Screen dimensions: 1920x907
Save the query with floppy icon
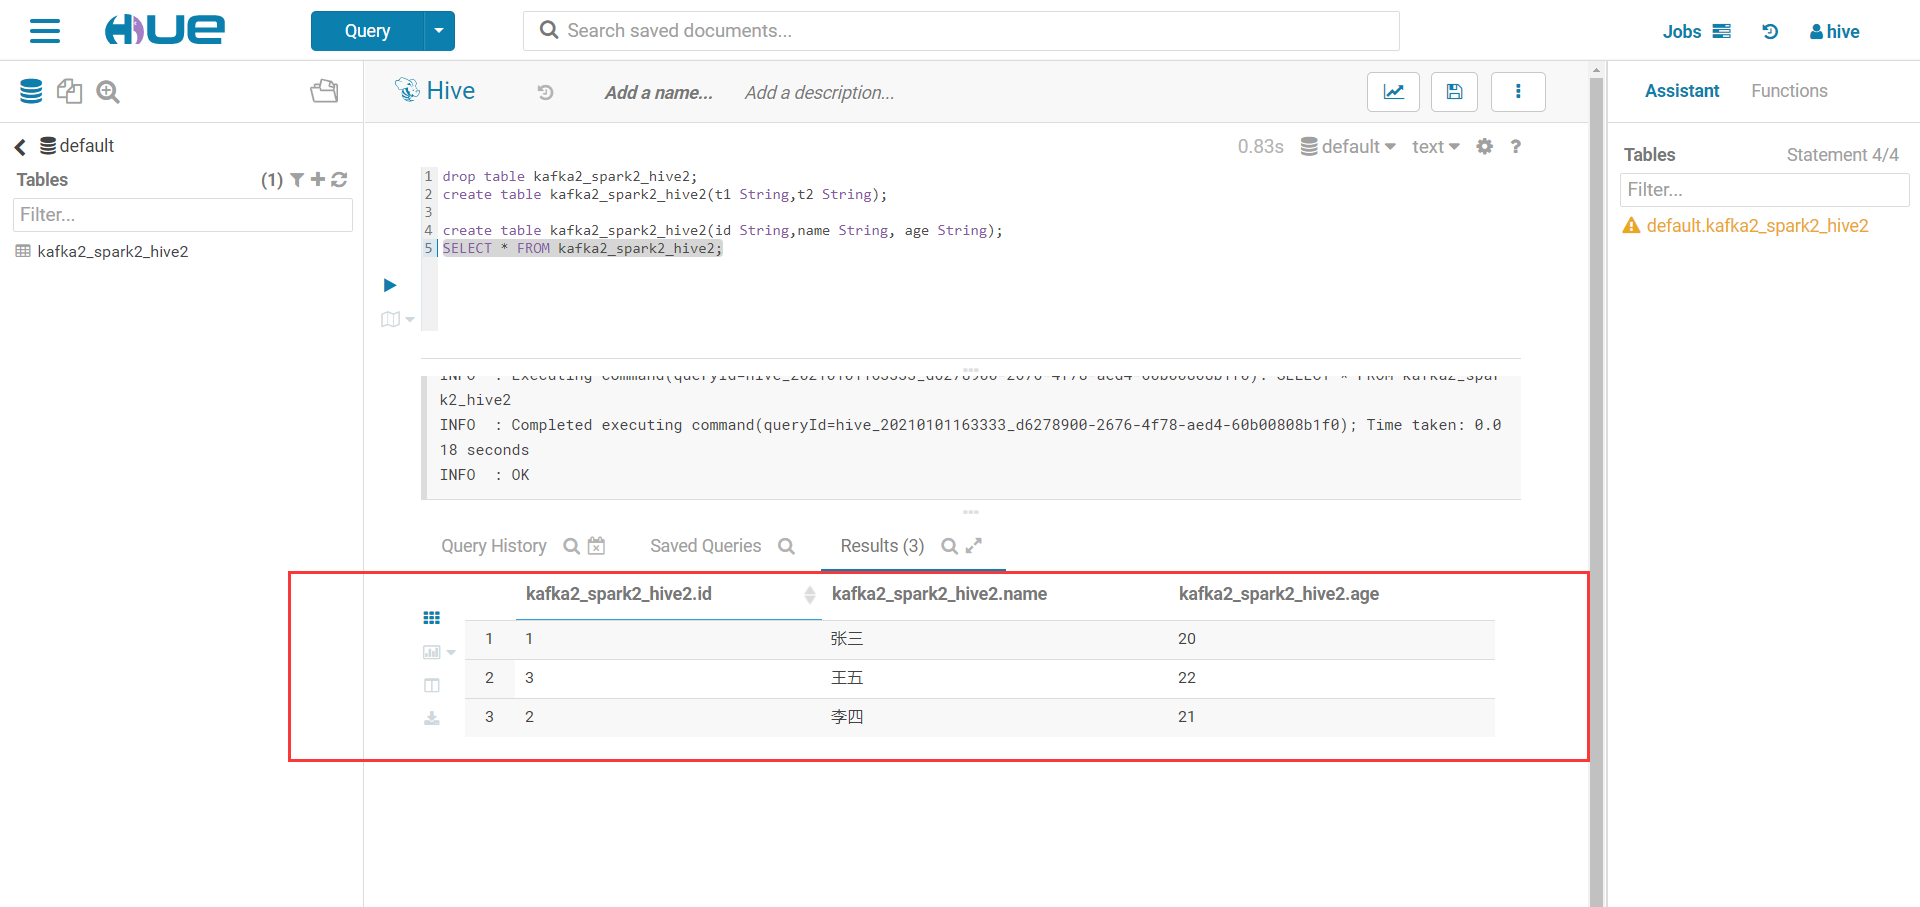click(1455, 92)
